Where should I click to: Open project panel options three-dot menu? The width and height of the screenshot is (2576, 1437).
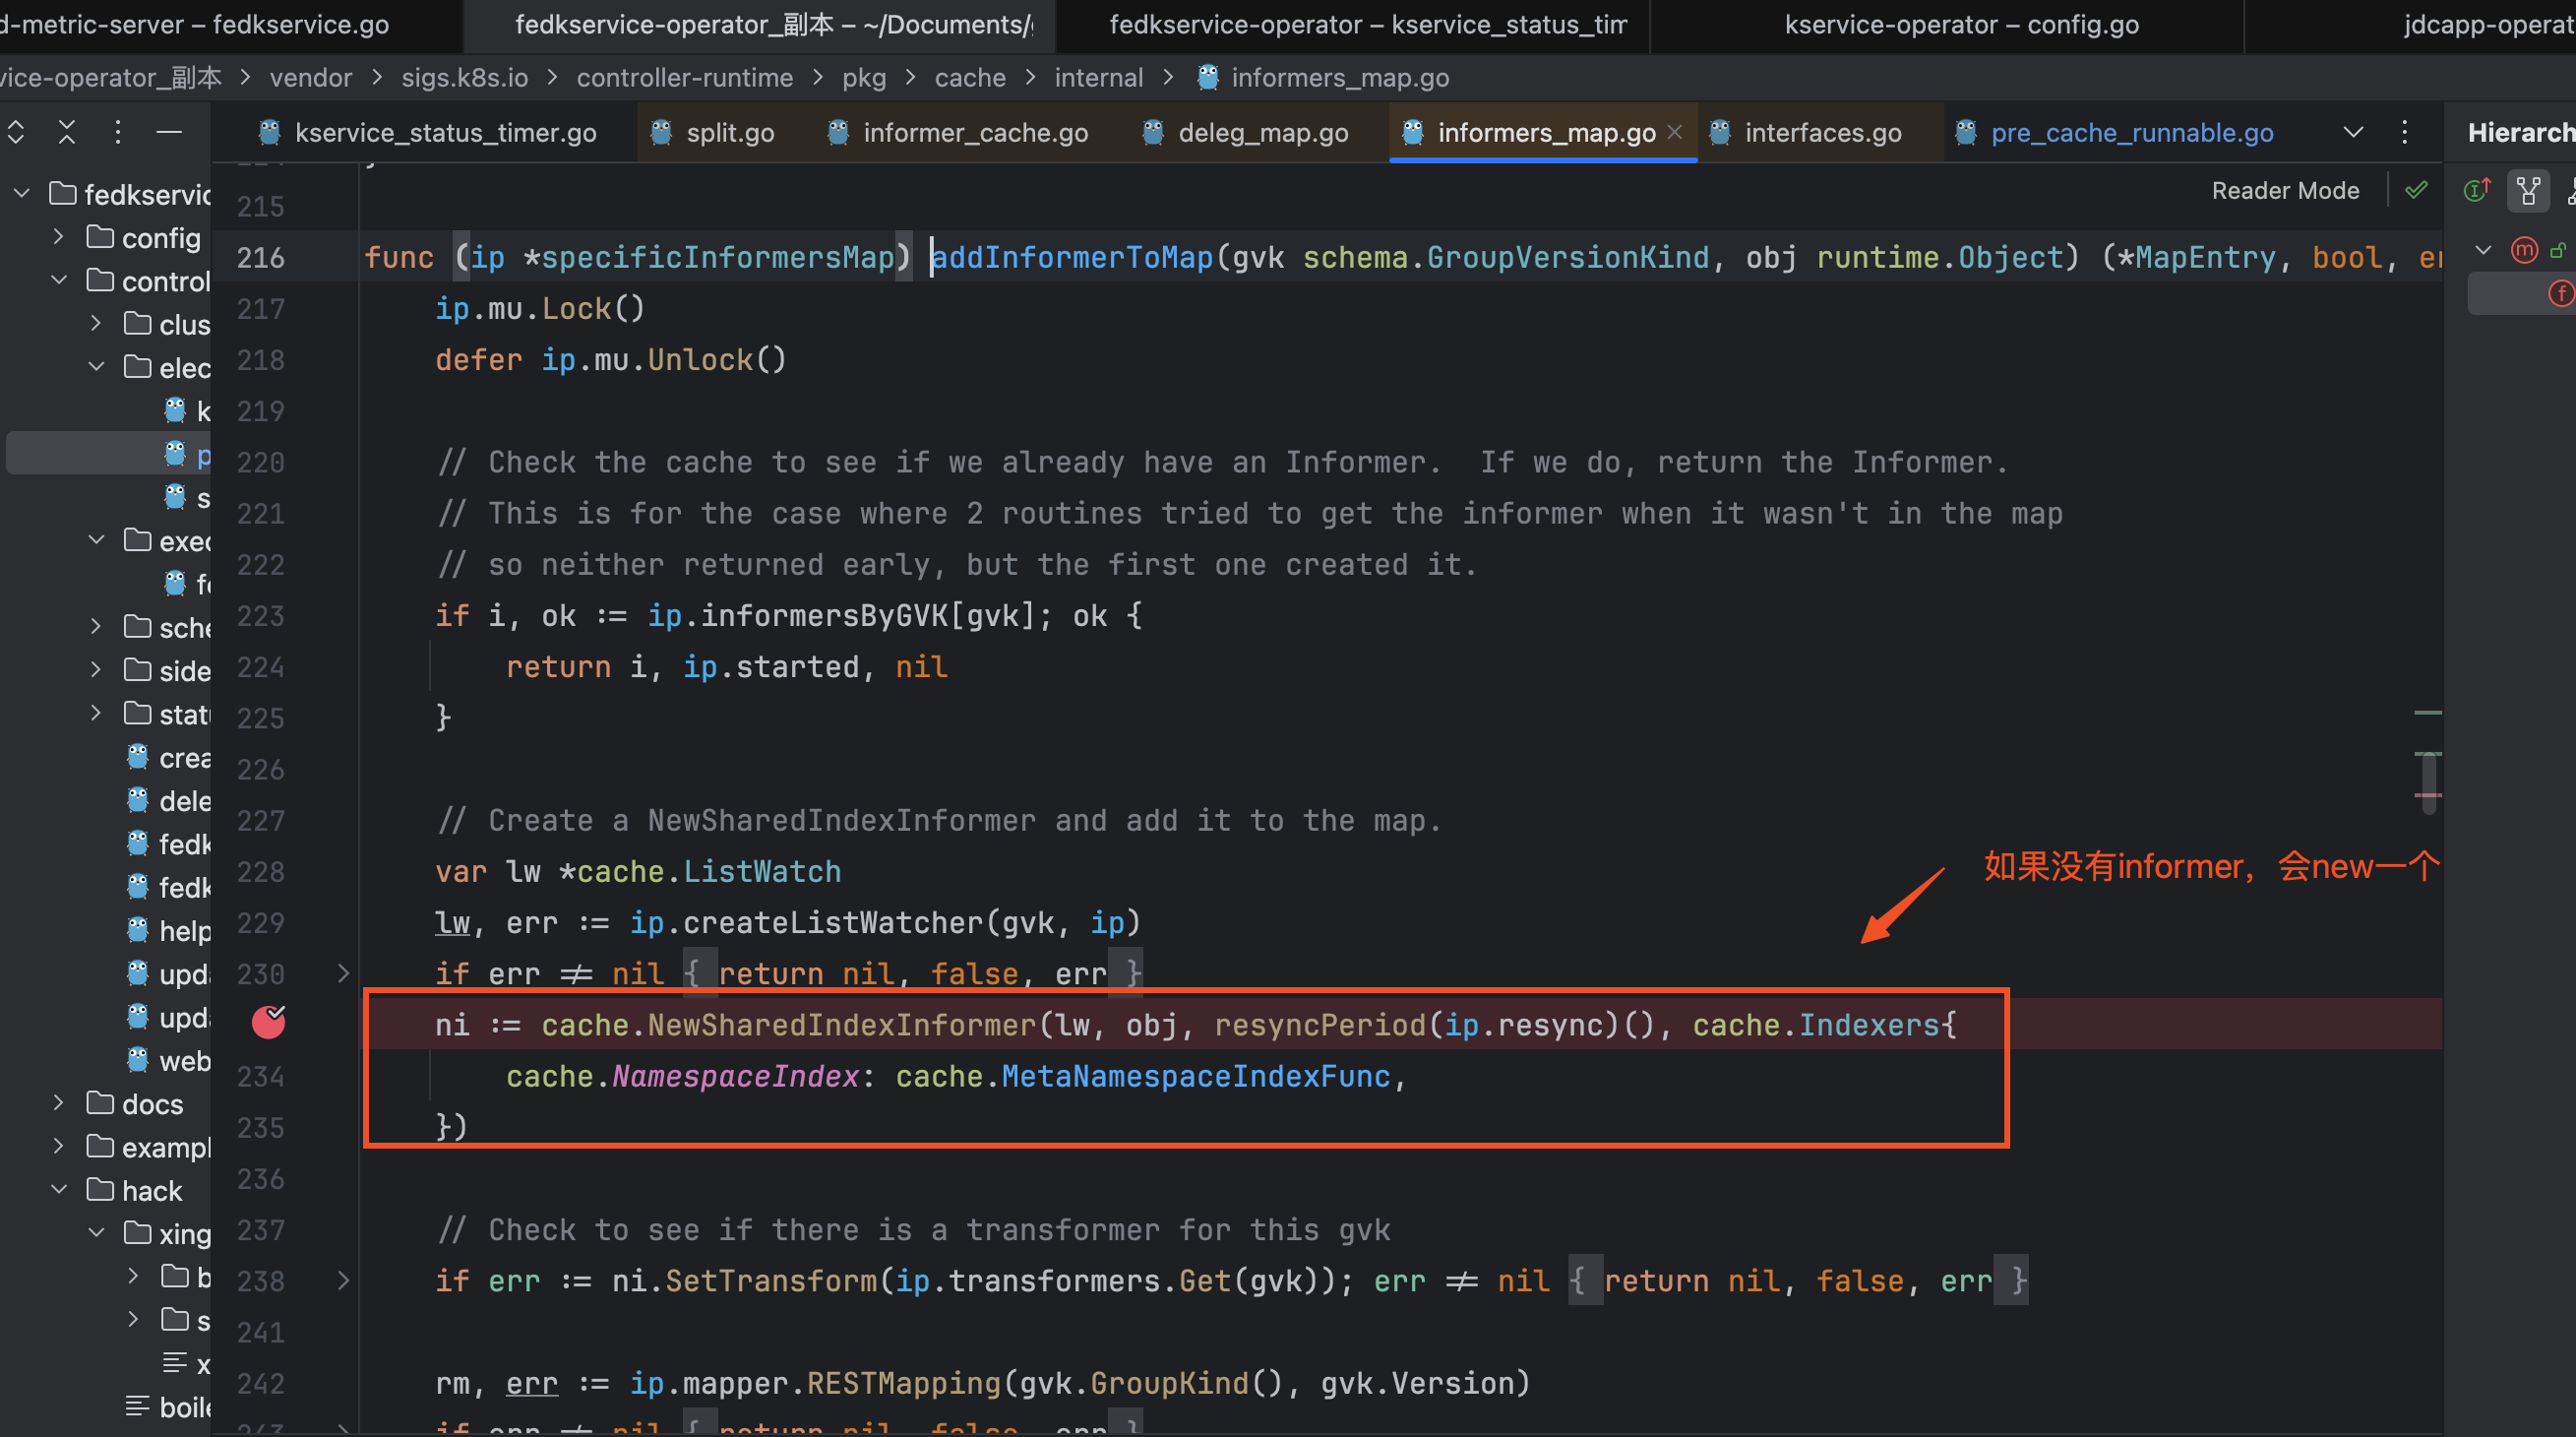click(x=118, y=132)
